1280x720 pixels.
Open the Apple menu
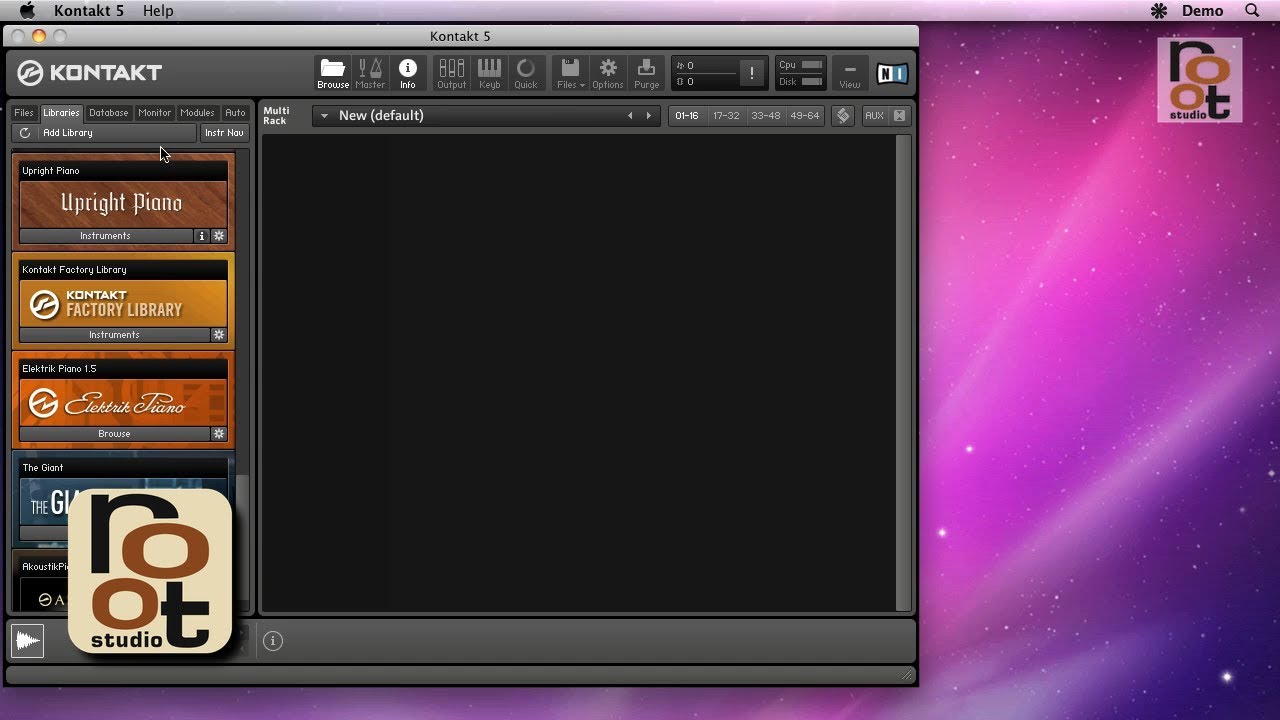tap(27, 10)
